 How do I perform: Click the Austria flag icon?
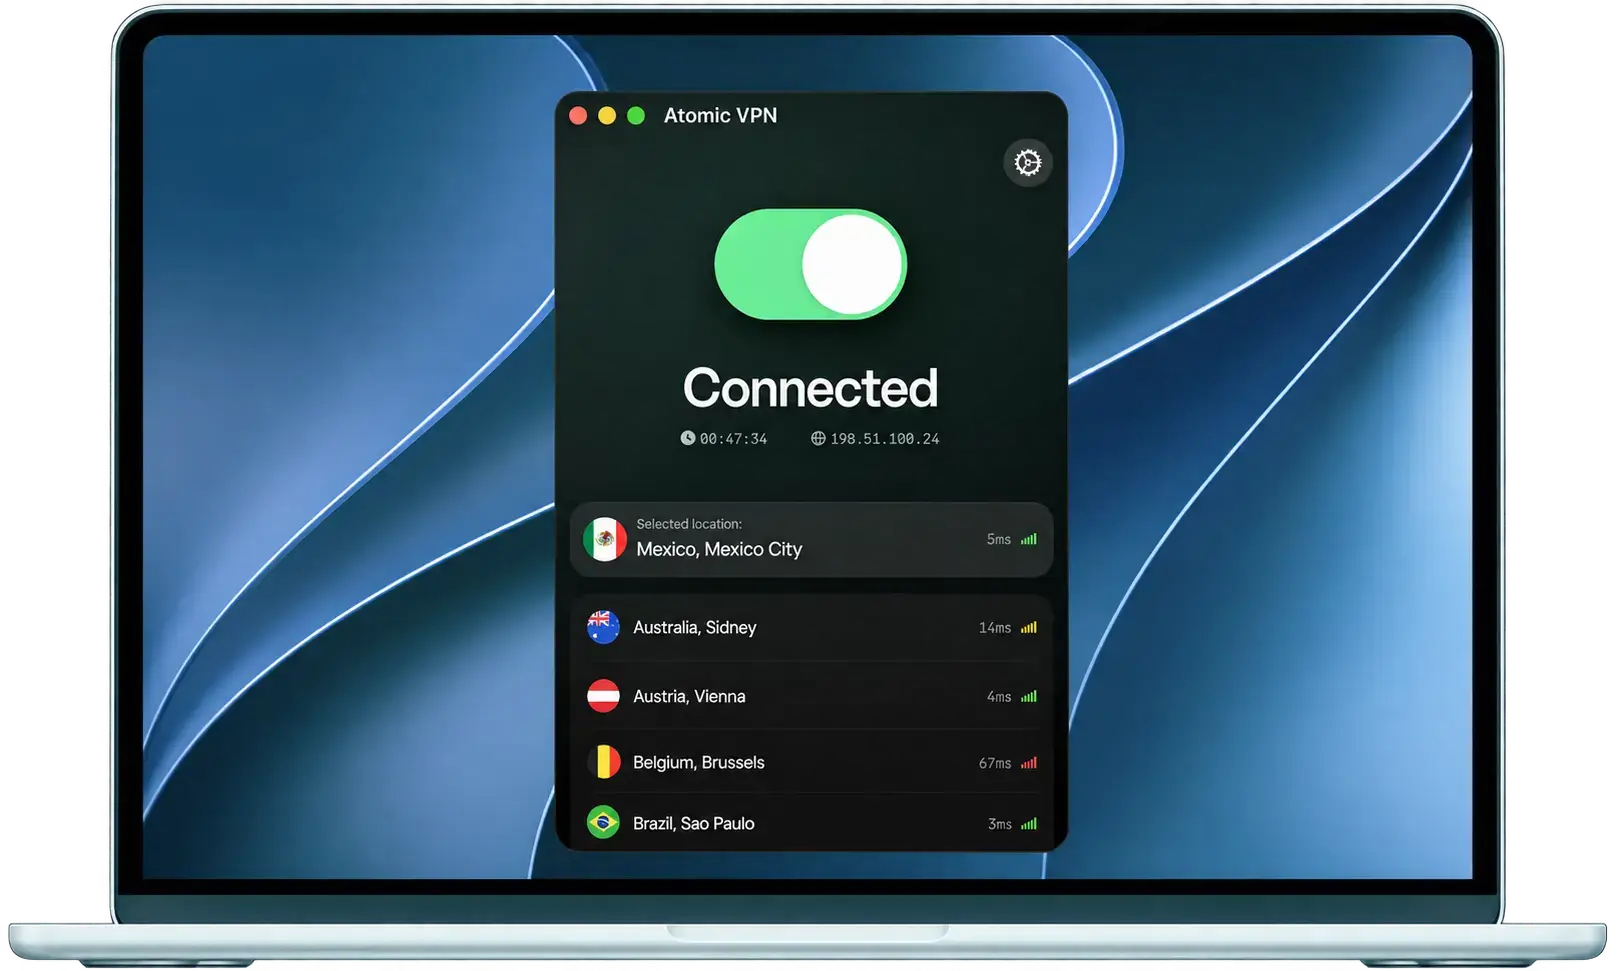[x=603, y=696]
